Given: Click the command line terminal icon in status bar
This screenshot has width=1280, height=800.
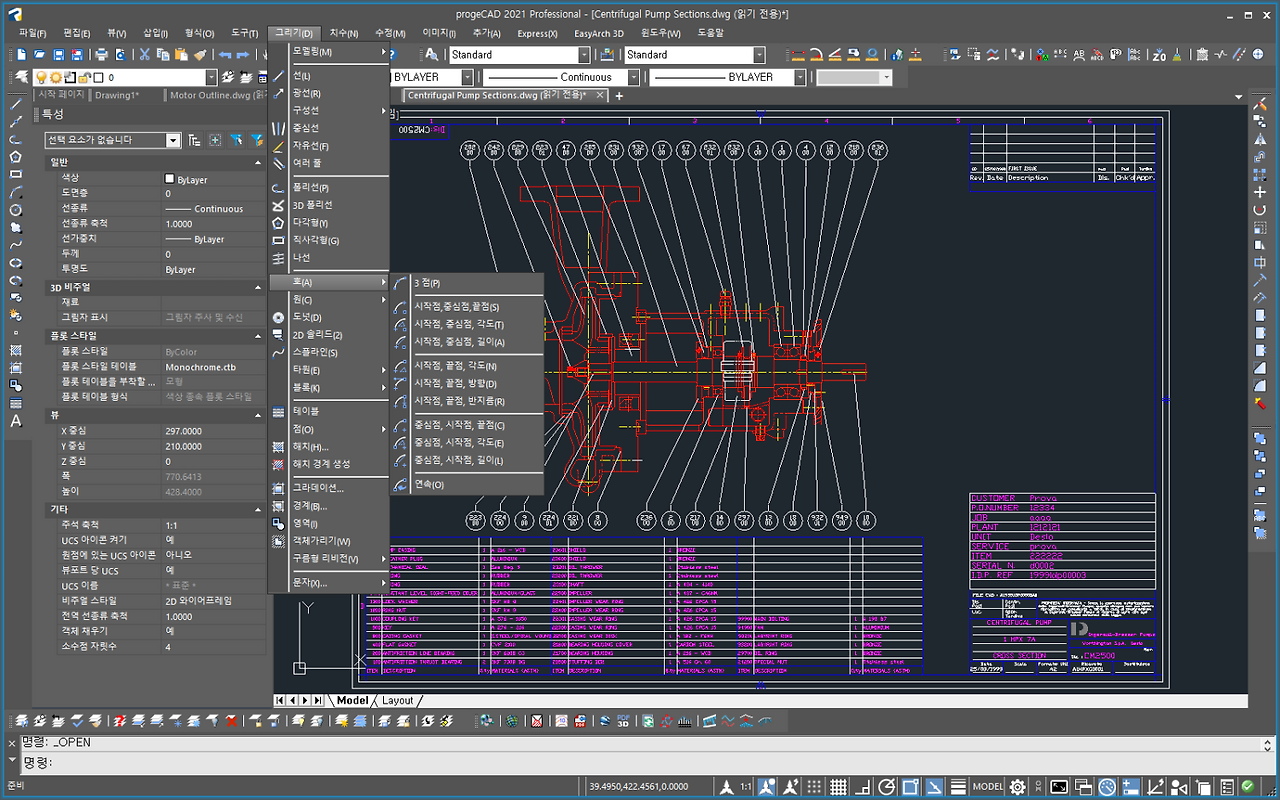Looking at the screenshot, I should (x=1058, y=787).
